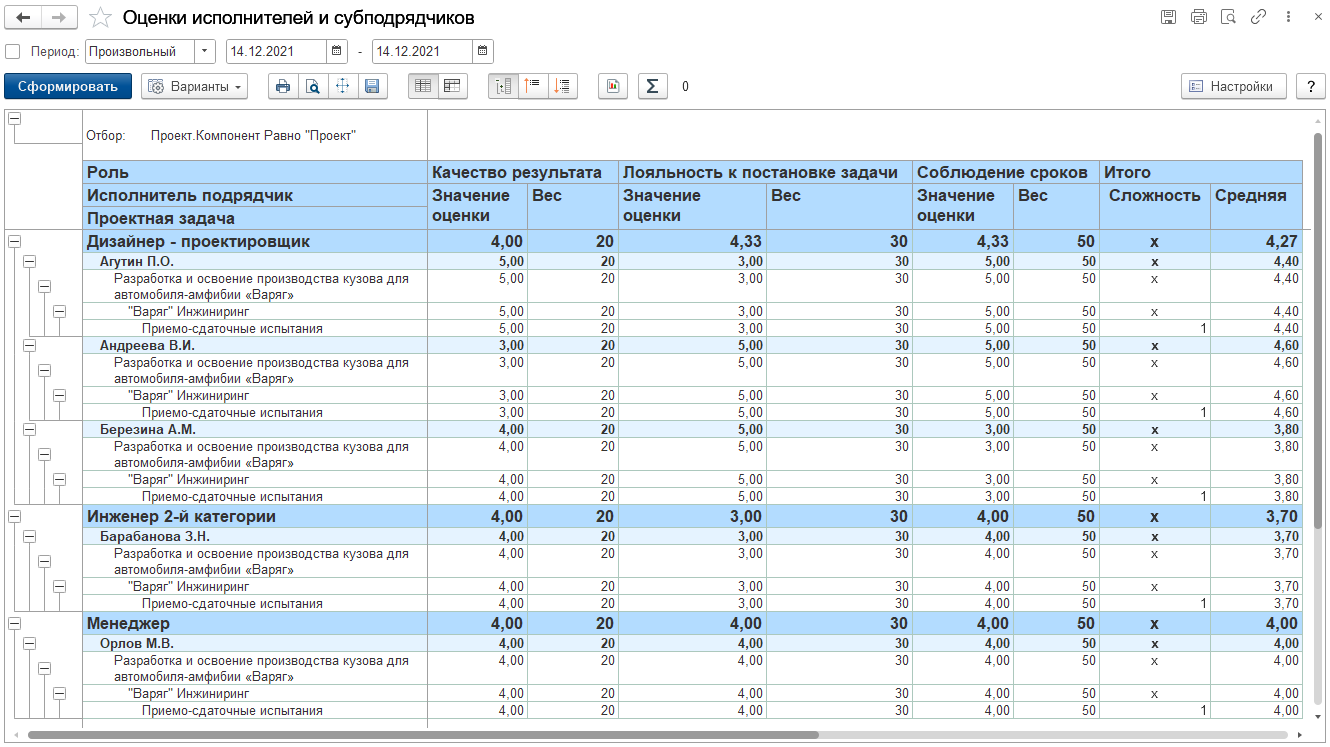Select the Менеджер row label

point(128,624)
